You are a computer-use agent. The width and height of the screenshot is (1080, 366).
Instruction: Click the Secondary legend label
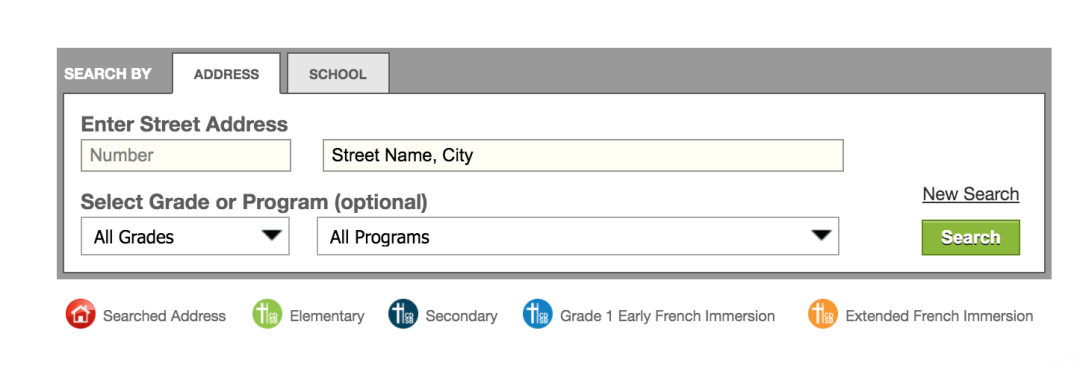pos(461,316)
